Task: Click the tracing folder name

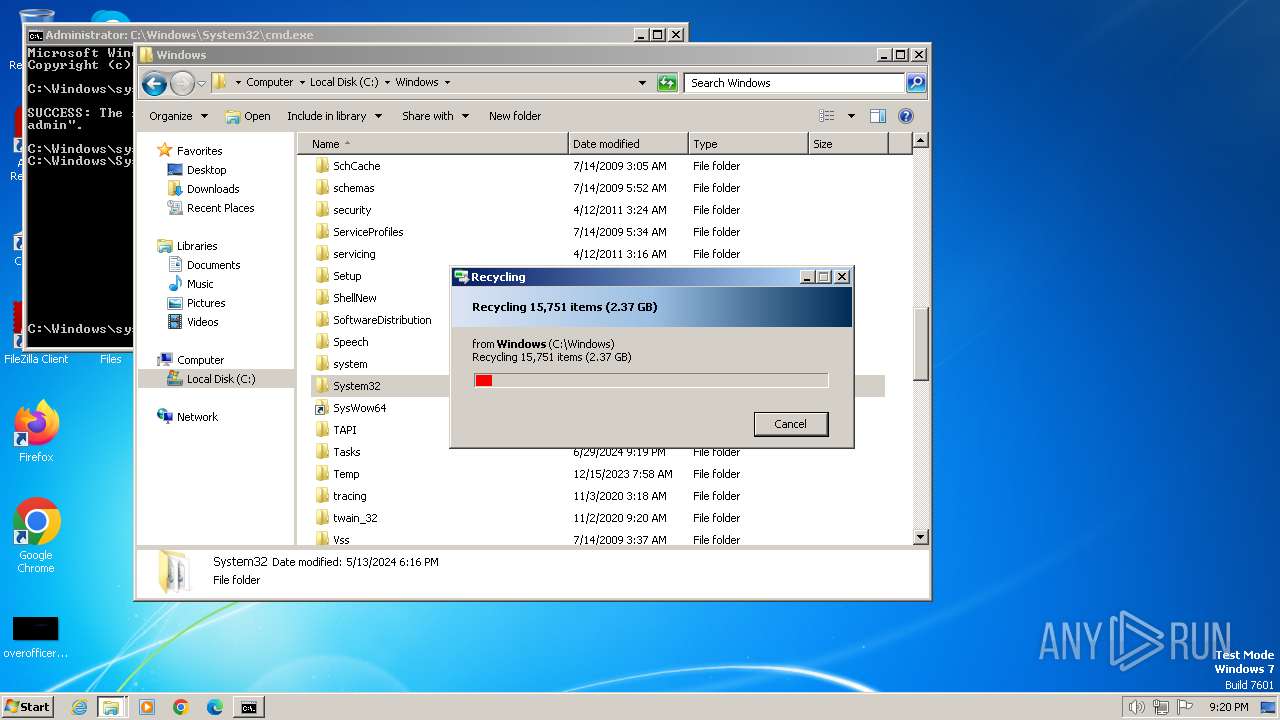Action: click(x=350, y=496)
